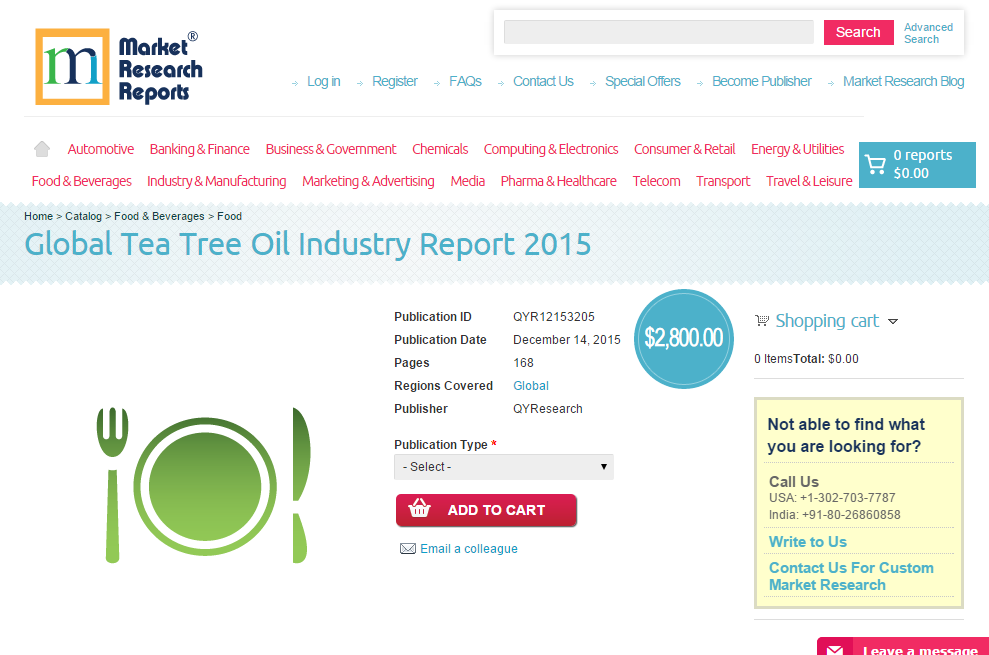The height and width of the screenshot is (655, 989).
Task: Click the $2,800.00 price badge
Action: pyautogui.click(x=683, y=339)
